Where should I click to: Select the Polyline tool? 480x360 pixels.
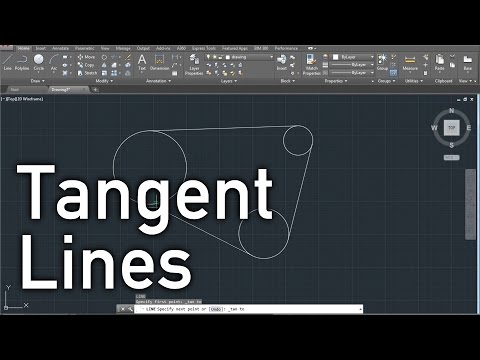click(x=22, y=62)
